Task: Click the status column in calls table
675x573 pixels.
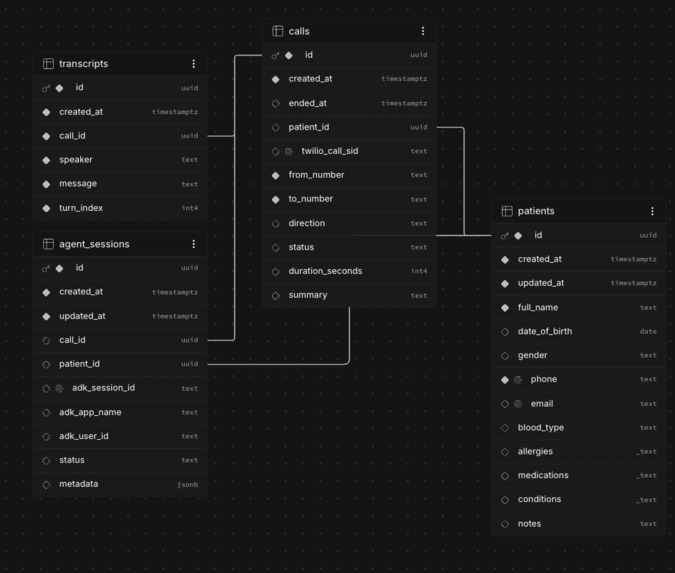Action: [x=350, y=247]
